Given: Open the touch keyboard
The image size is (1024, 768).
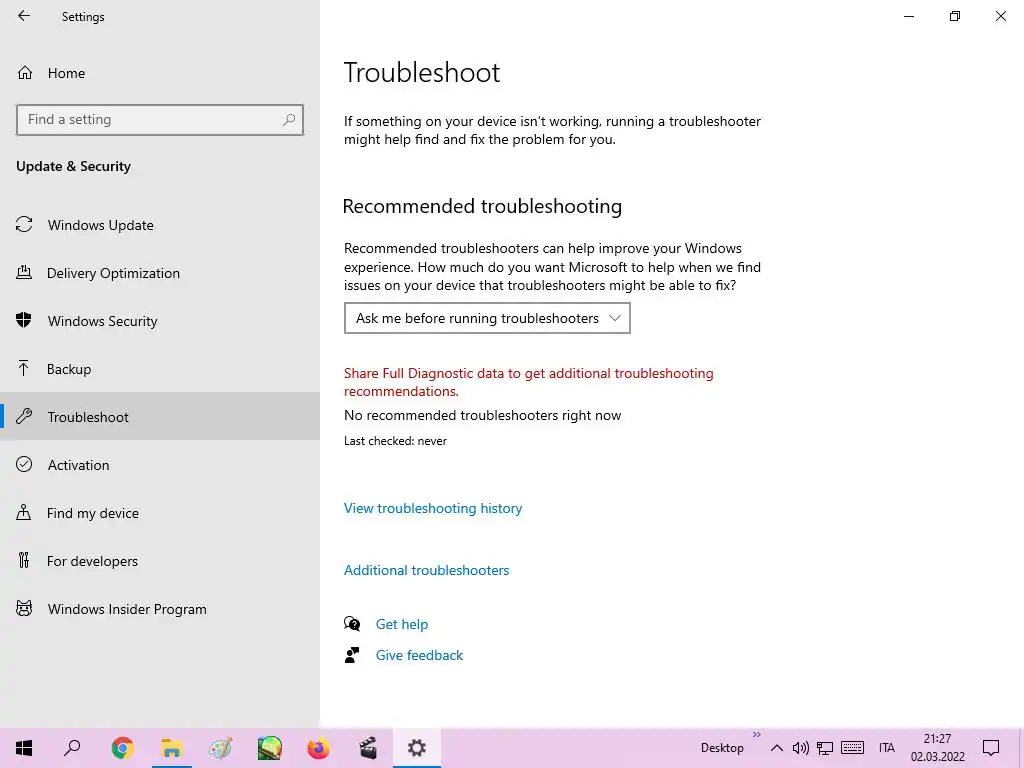Looking at the screenshot, I should coord(852,748).
